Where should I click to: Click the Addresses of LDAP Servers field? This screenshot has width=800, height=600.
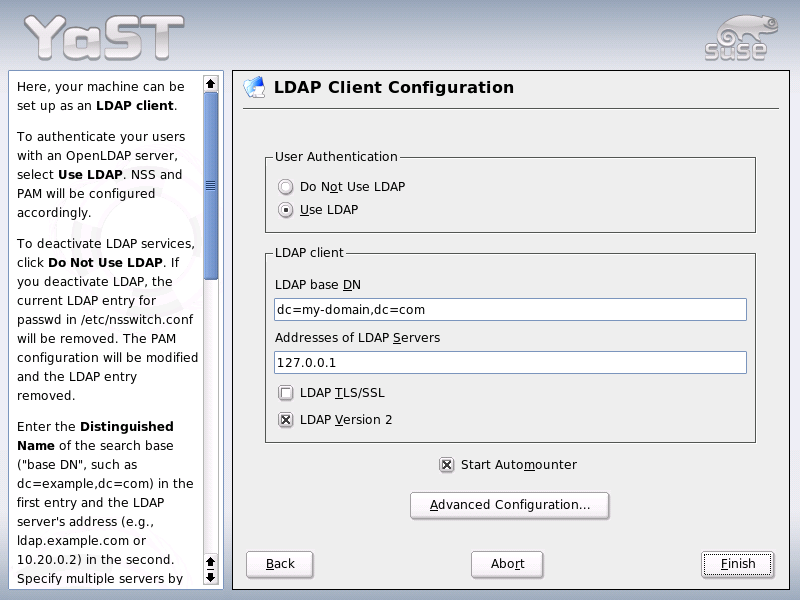(x=510, y=363)
